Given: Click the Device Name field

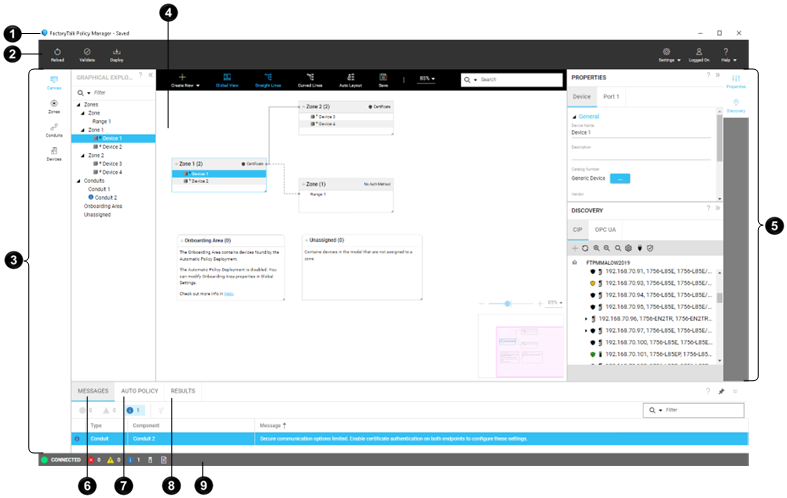Looking at the screenshot, I should point(641,133).
